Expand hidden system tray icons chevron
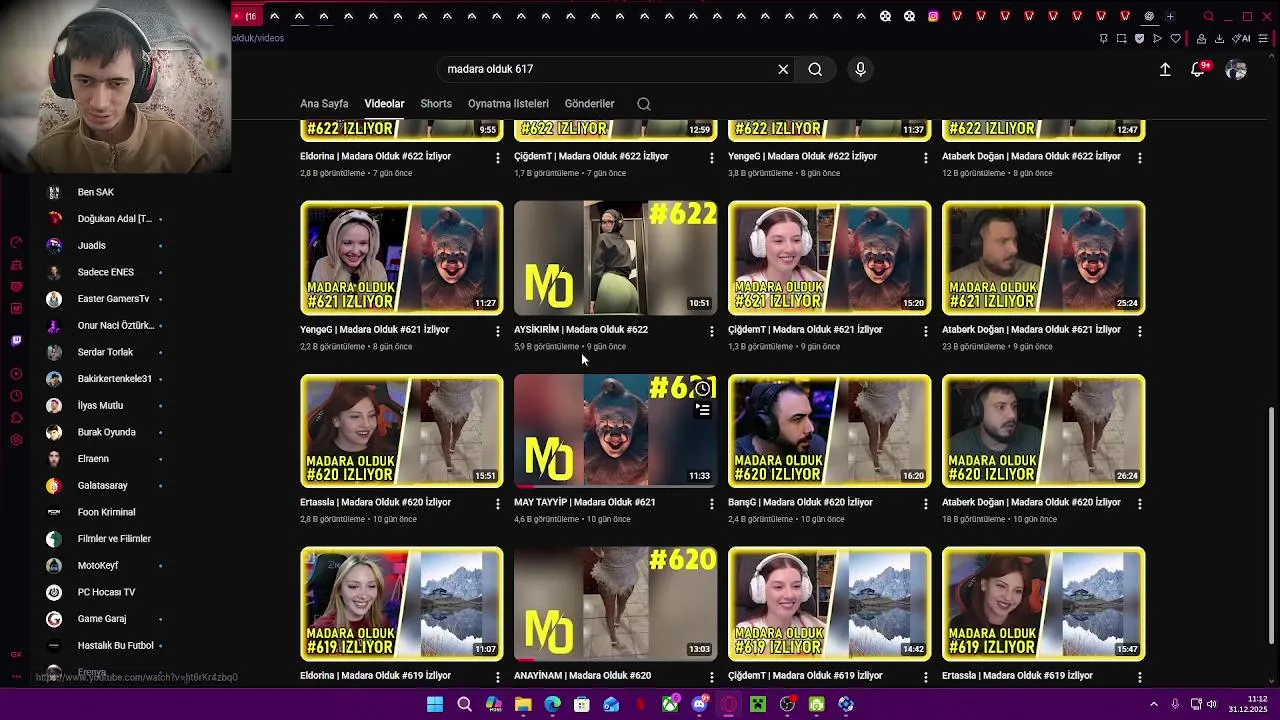1280x720 pixels. [1153, 704]
